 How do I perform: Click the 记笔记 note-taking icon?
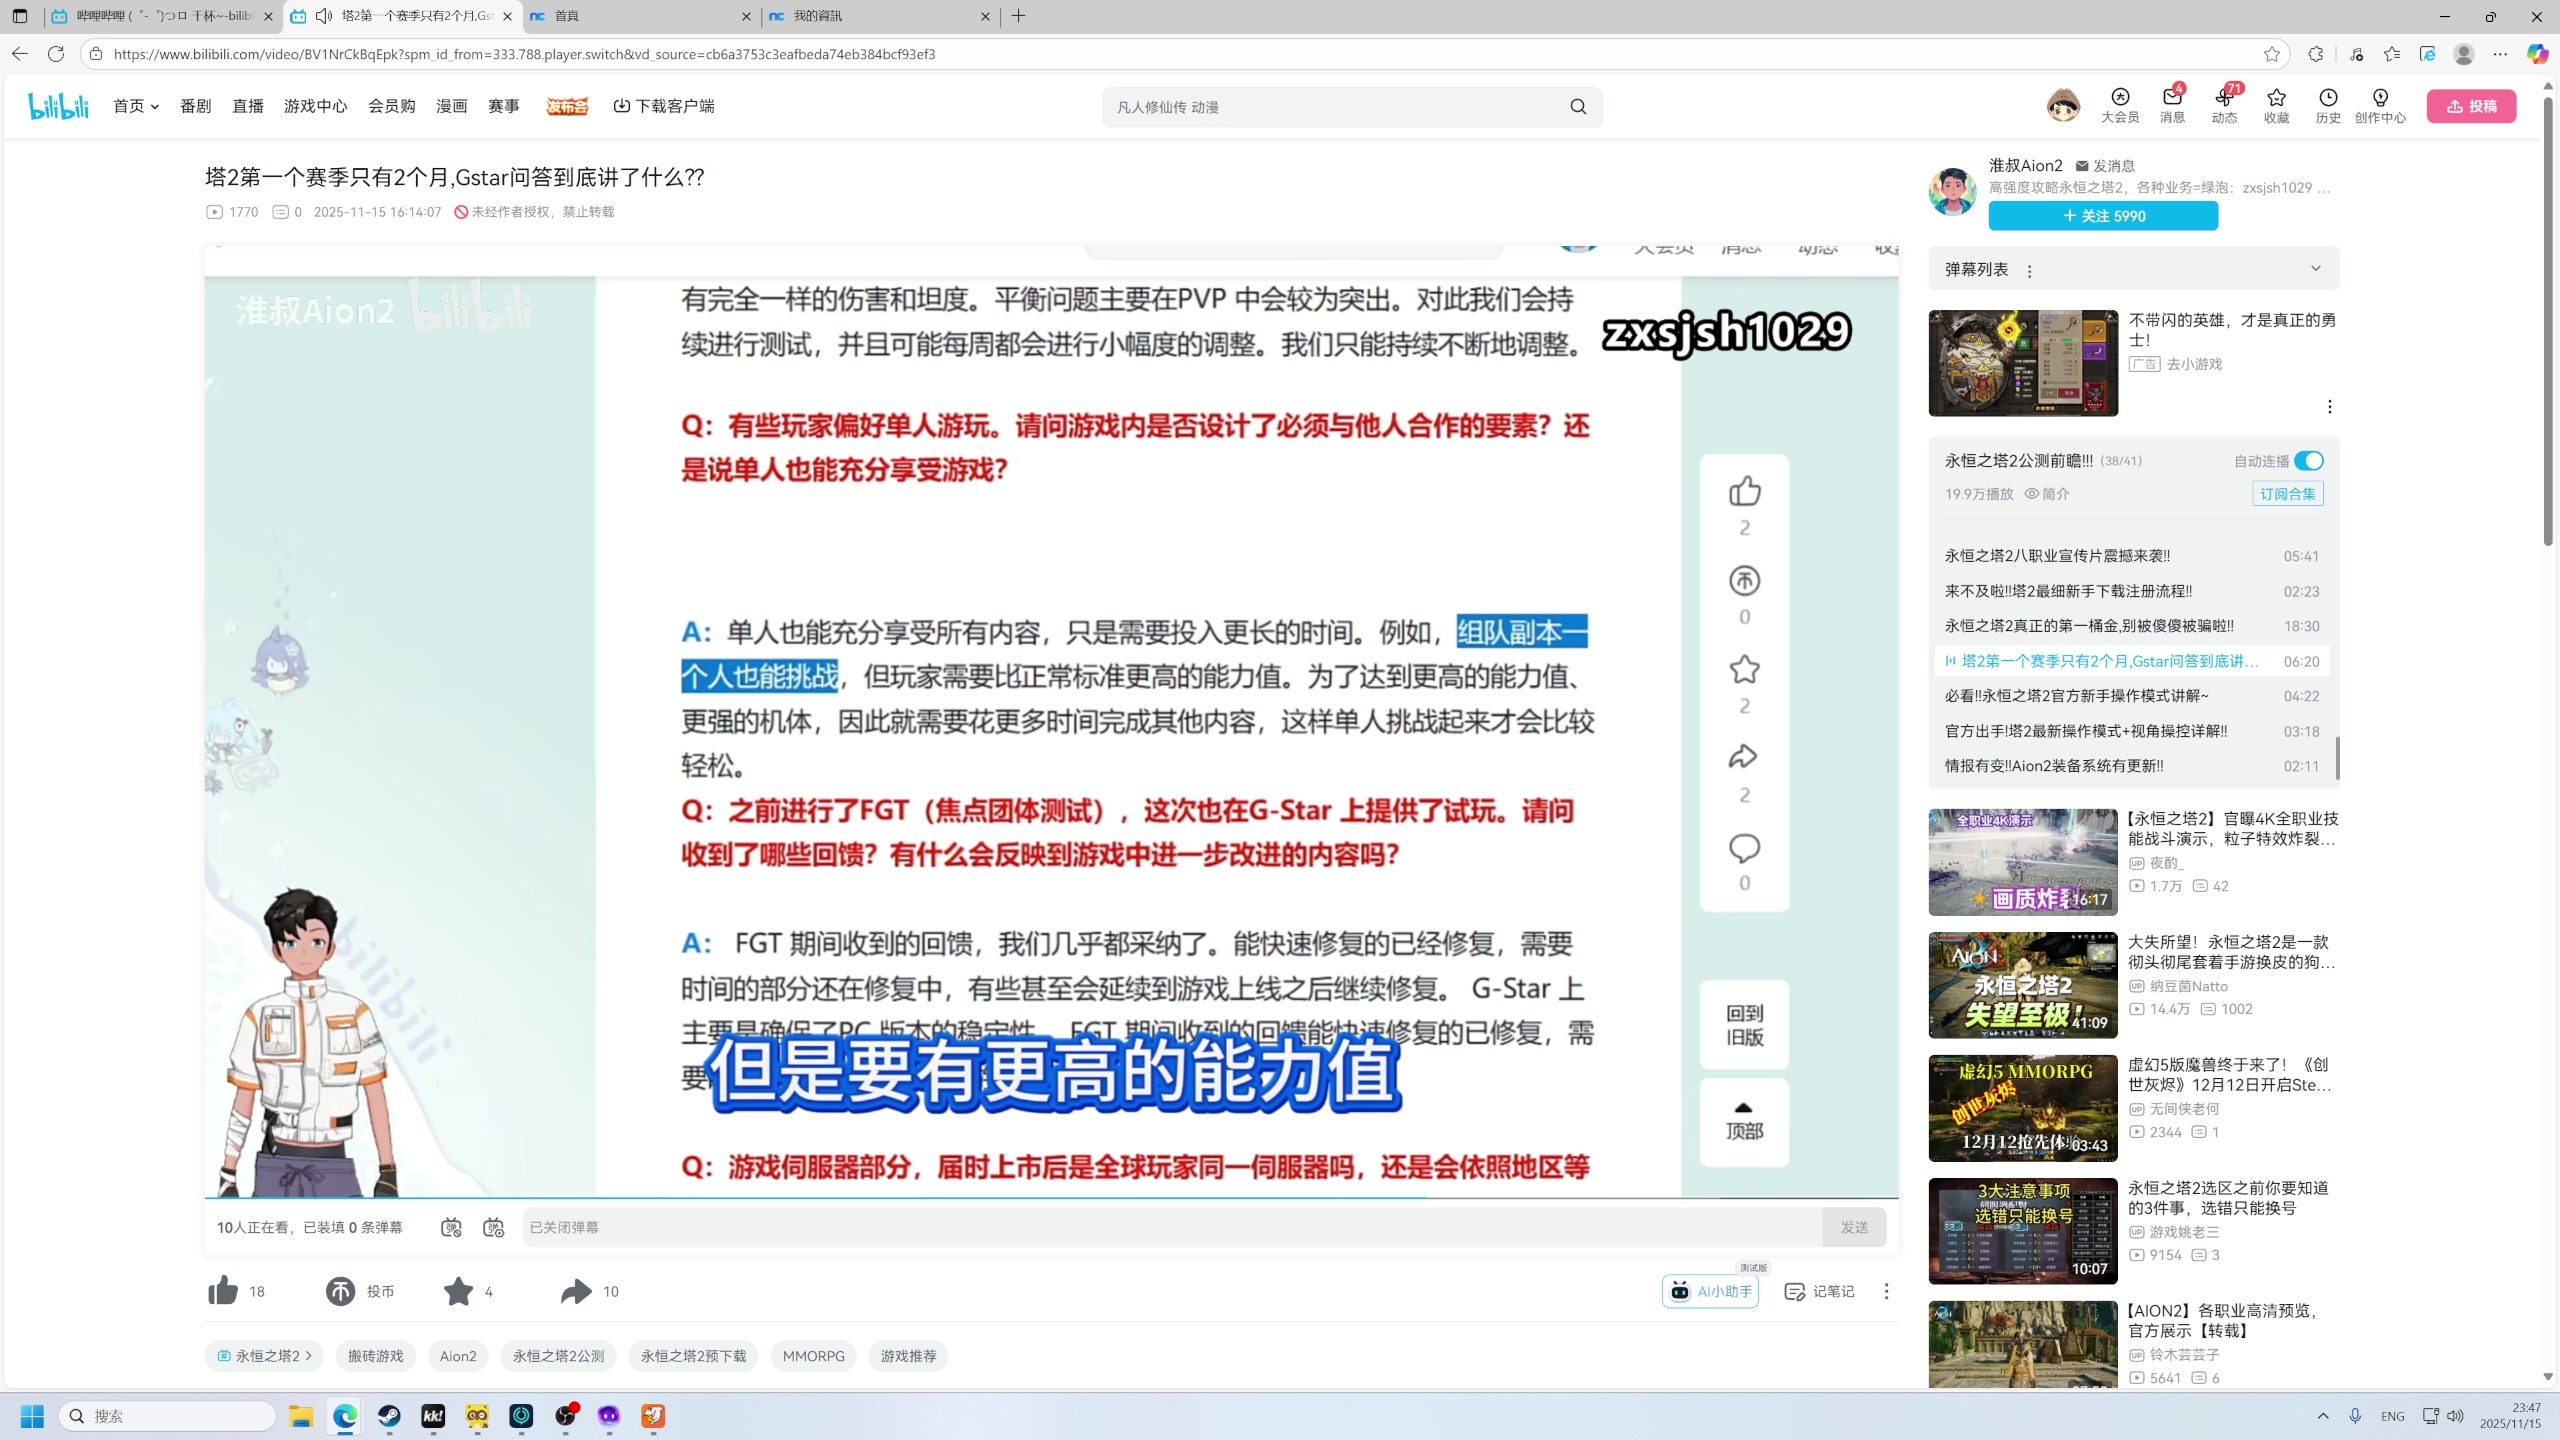click(1796, 1291)
